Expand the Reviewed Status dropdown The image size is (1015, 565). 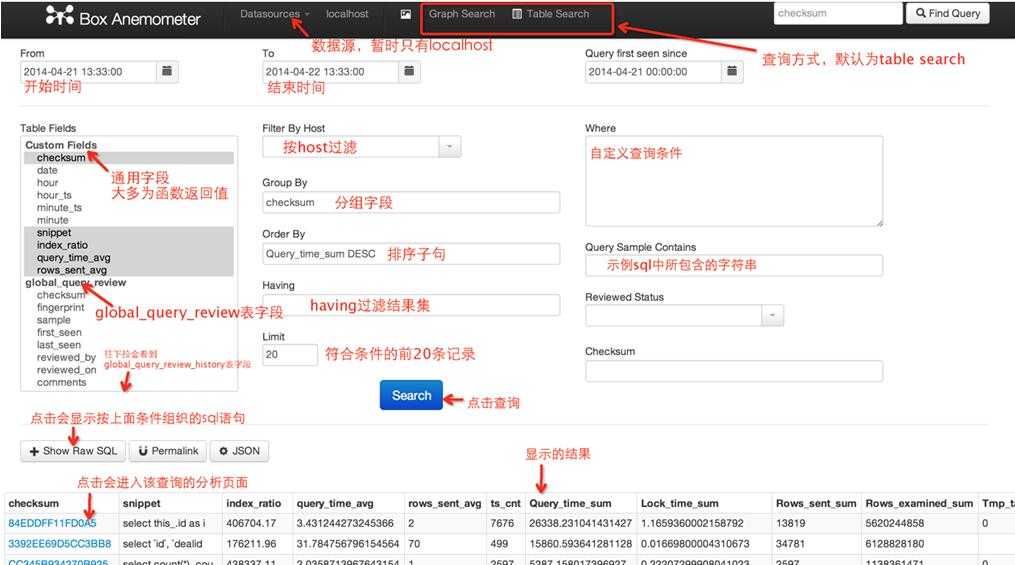[772, 315]
